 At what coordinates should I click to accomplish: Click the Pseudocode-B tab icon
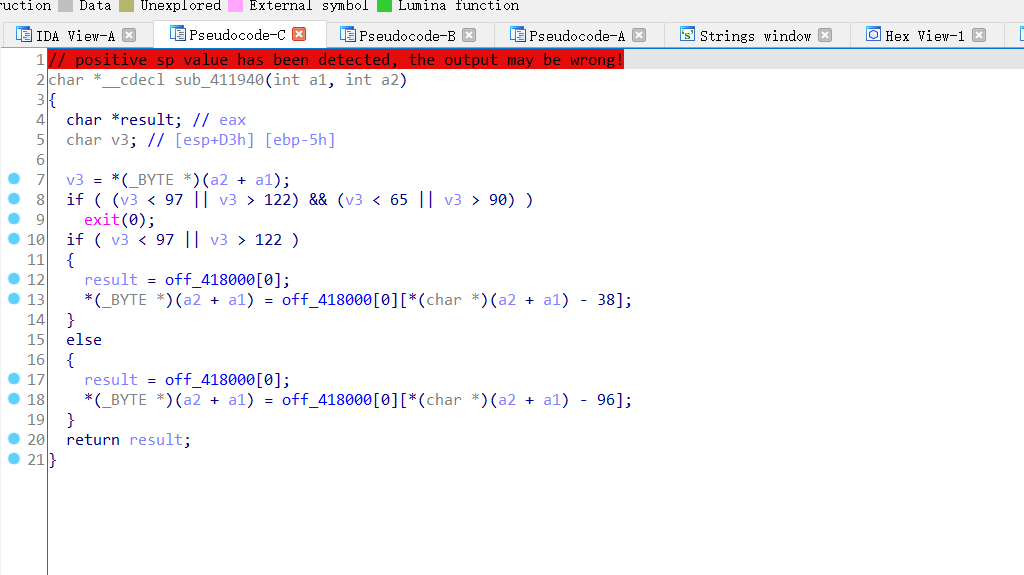[x=347, y=35]
